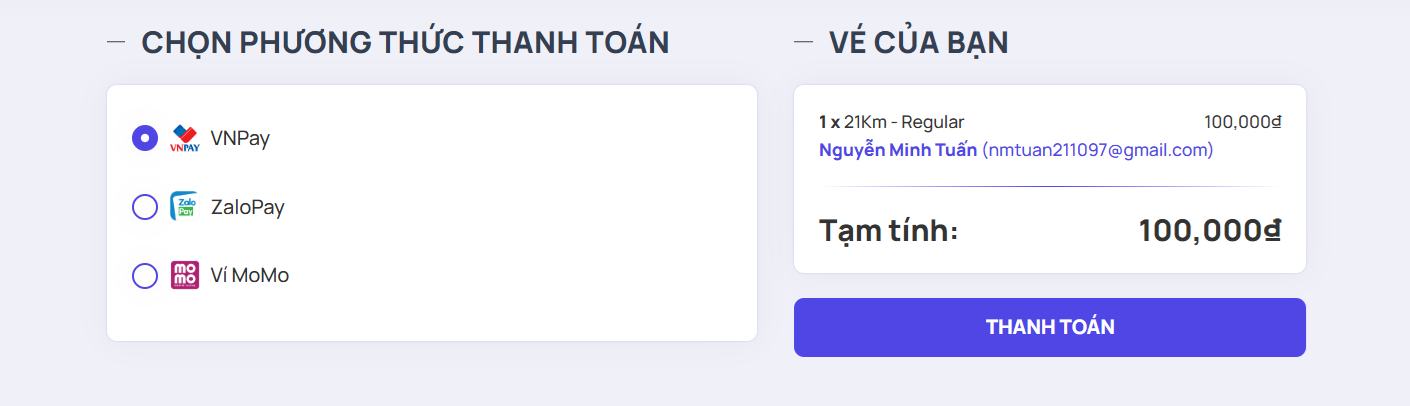Click the CHỌN PHƯƠNG THỨC THANH TOÁN heading
The width and height of the screenshot is (1410, 406).
point(405,42)
